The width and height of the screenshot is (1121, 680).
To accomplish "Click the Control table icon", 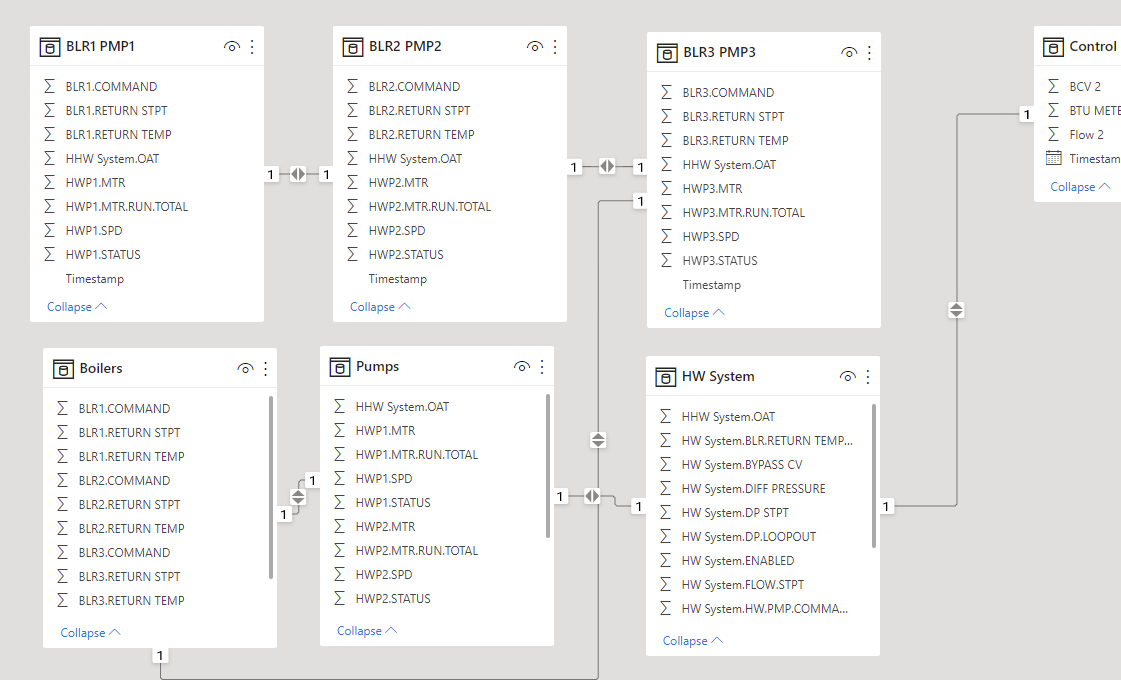I will click(1053, 47).
